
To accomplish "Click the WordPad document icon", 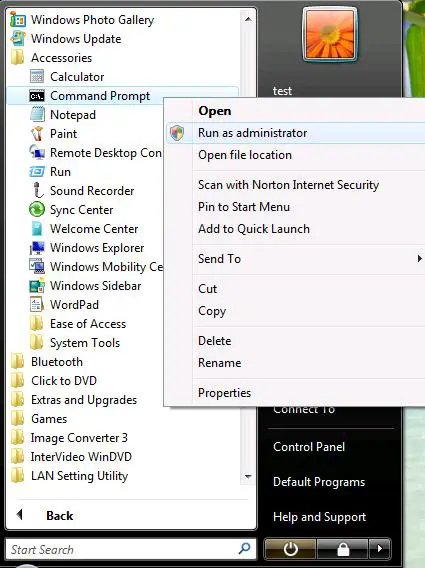I will click(x=37, y=304).
